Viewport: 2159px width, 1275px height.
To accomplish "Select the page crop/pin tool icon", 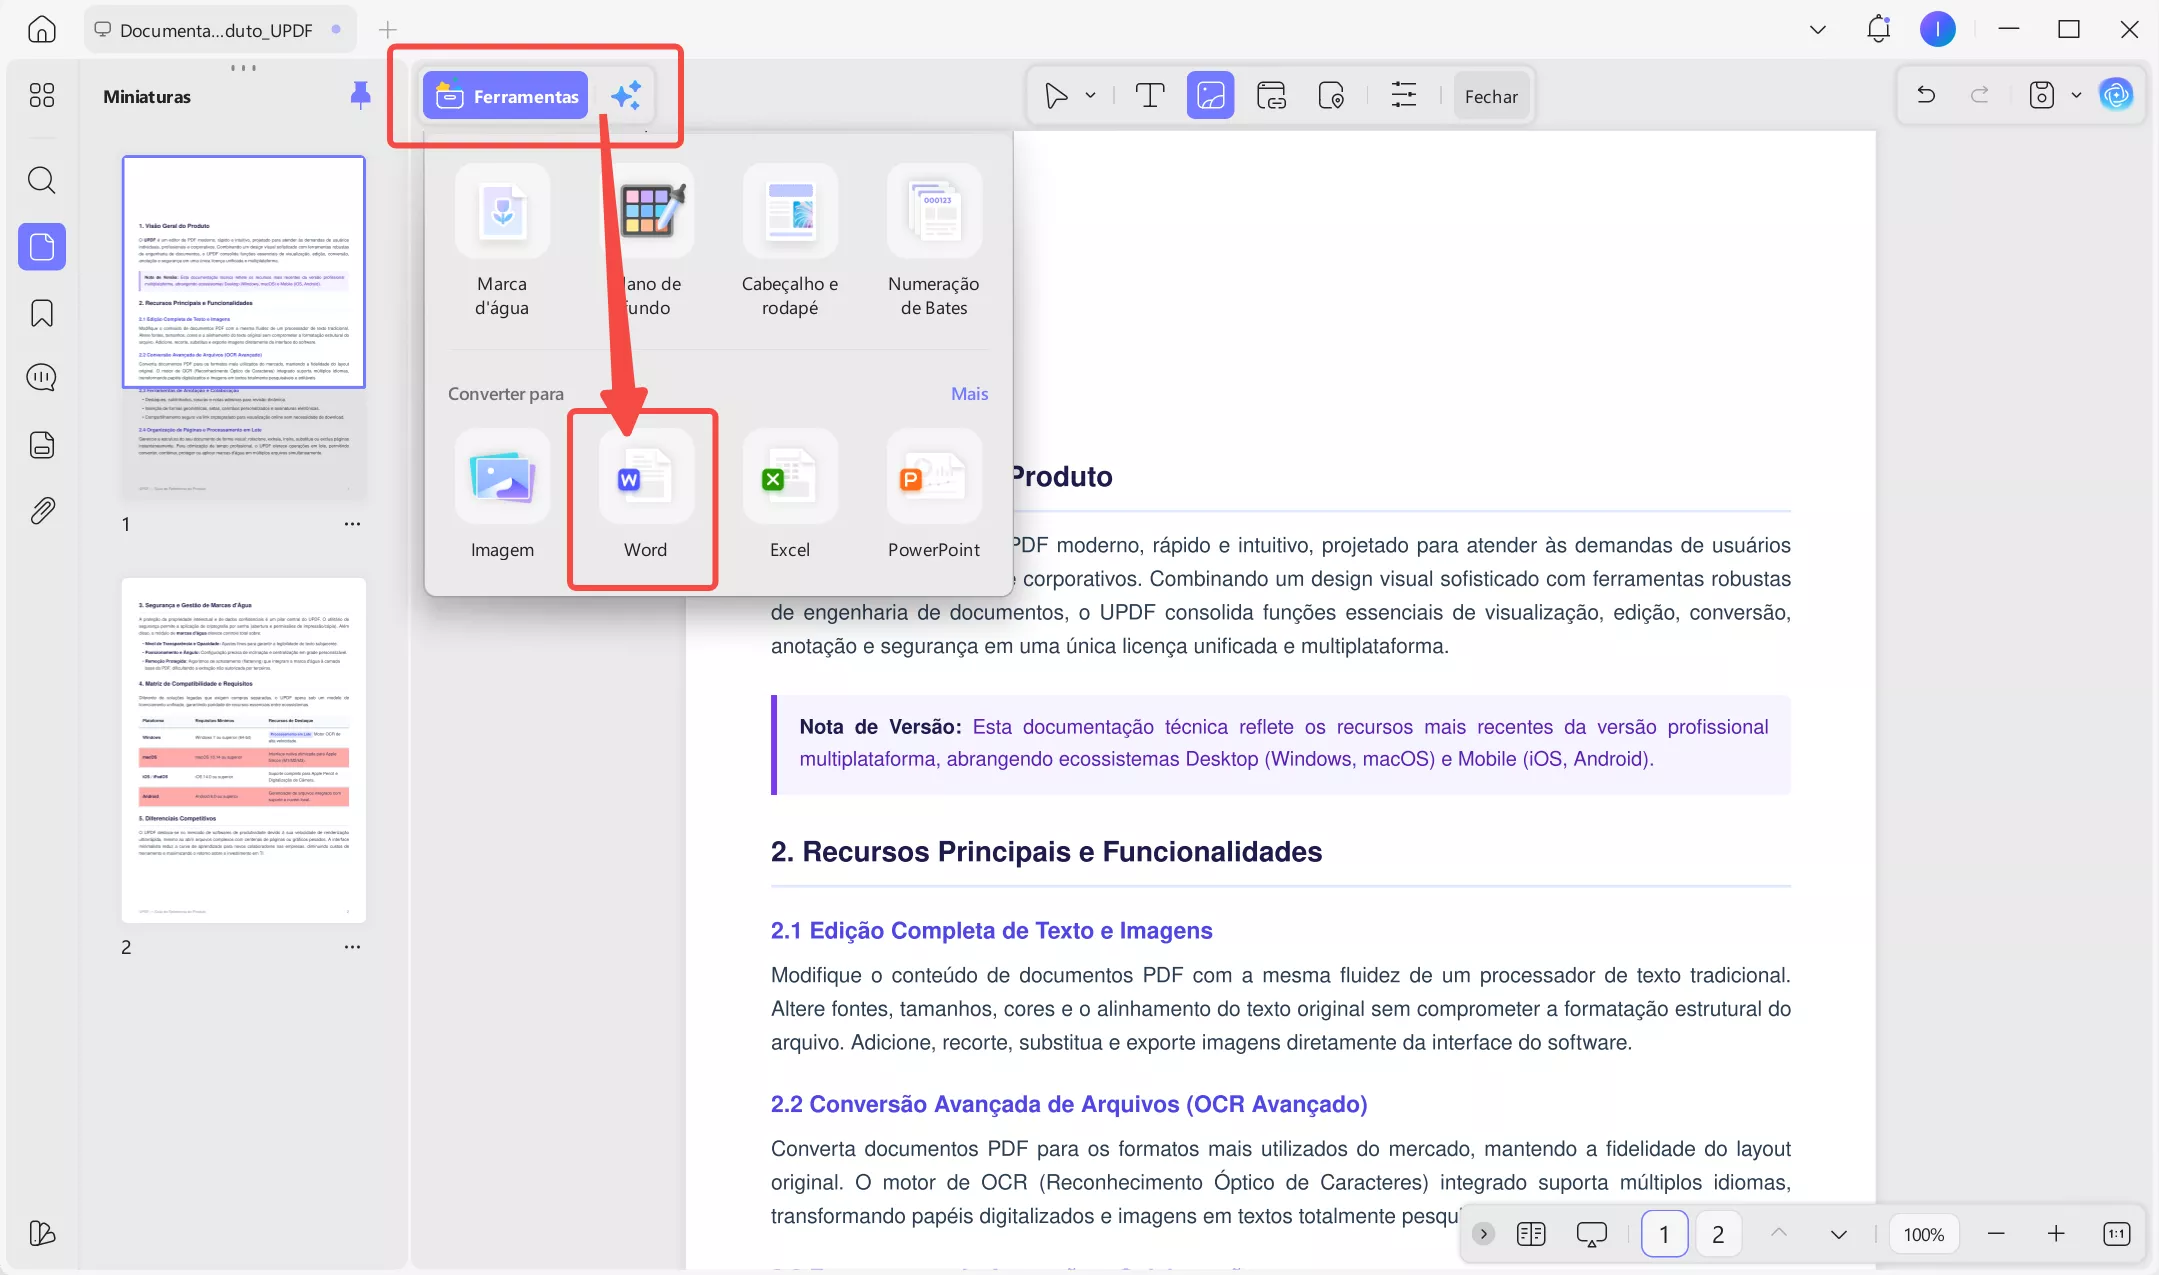I will pos(1331,96).
